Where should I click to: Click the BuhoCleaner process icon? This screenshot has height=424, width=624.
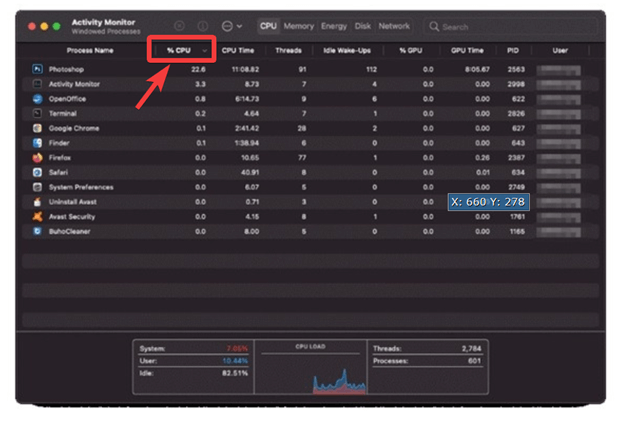pos(37,231)
